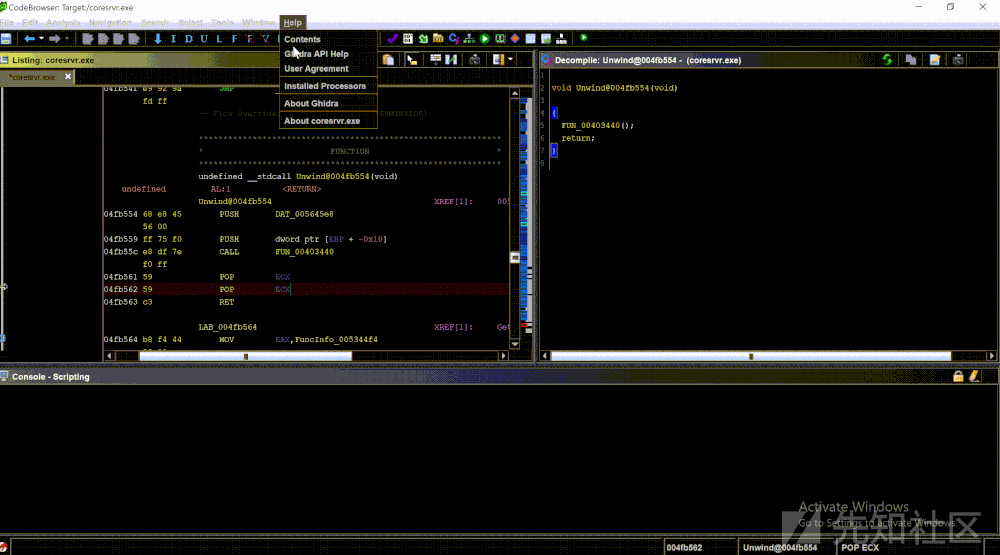Click FUN_00403440 operand in the listing
1000x555 pixels.
click(304, 252)
